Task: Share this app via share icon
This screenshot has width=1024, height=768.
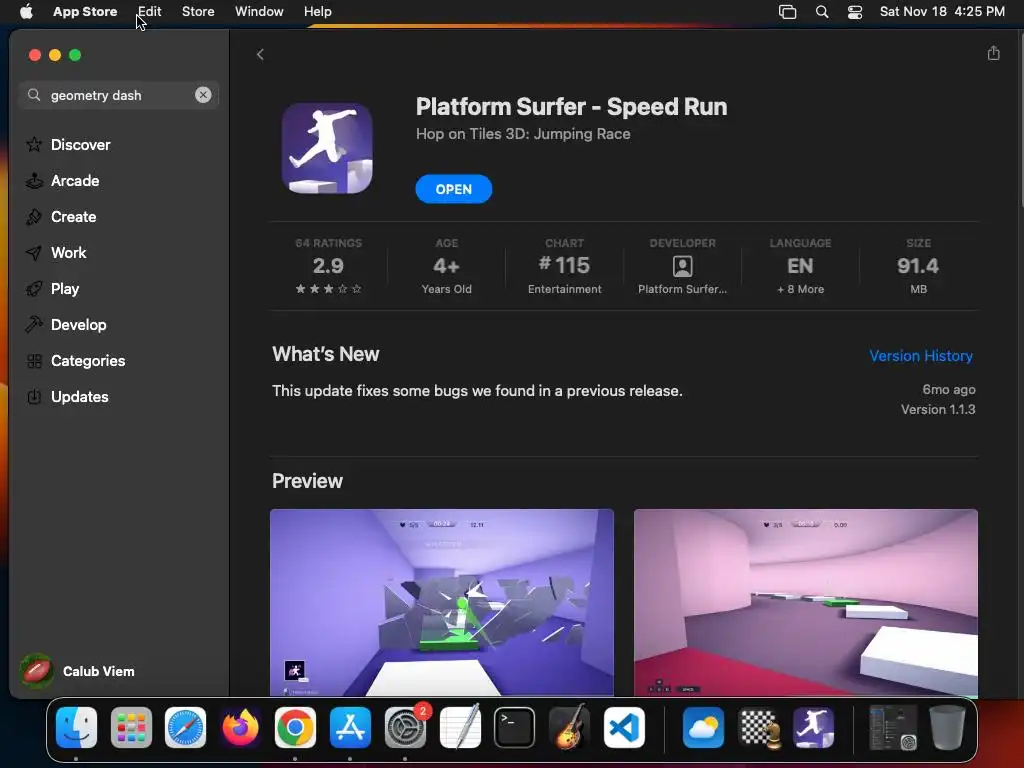Action: click(x=993, y=53)
